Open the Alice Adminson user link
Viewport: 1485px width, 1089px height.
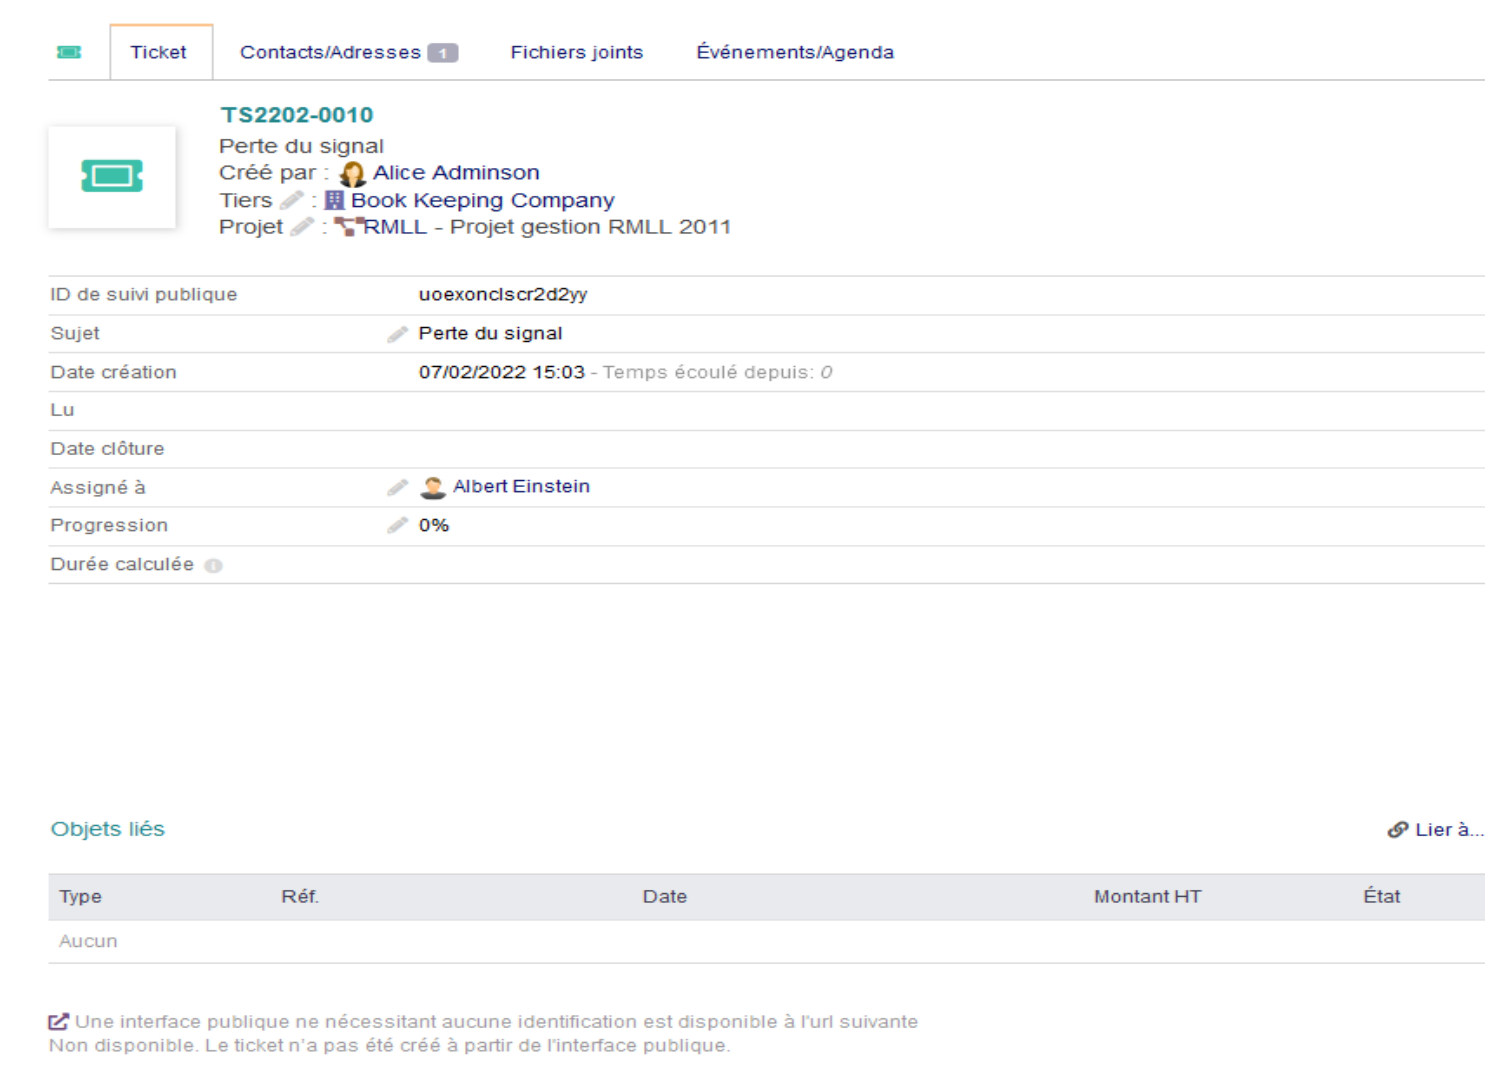[x=456, y=173]
